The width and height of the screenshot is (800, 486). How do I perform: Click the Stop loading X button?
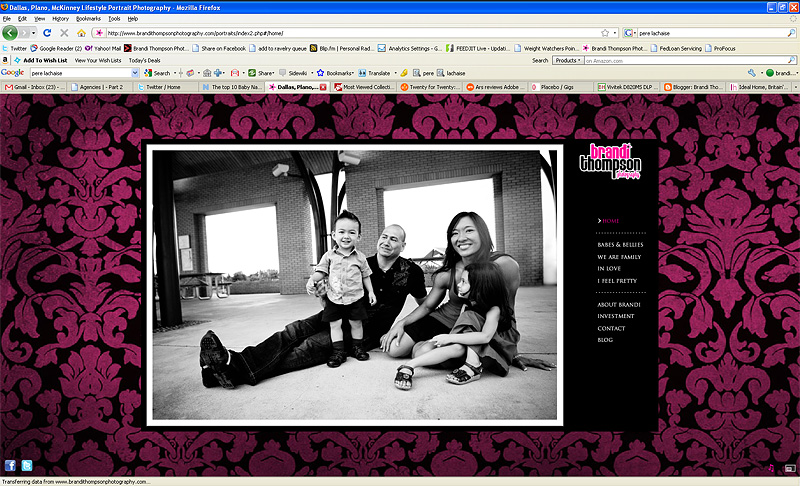(x=64, y=33)
